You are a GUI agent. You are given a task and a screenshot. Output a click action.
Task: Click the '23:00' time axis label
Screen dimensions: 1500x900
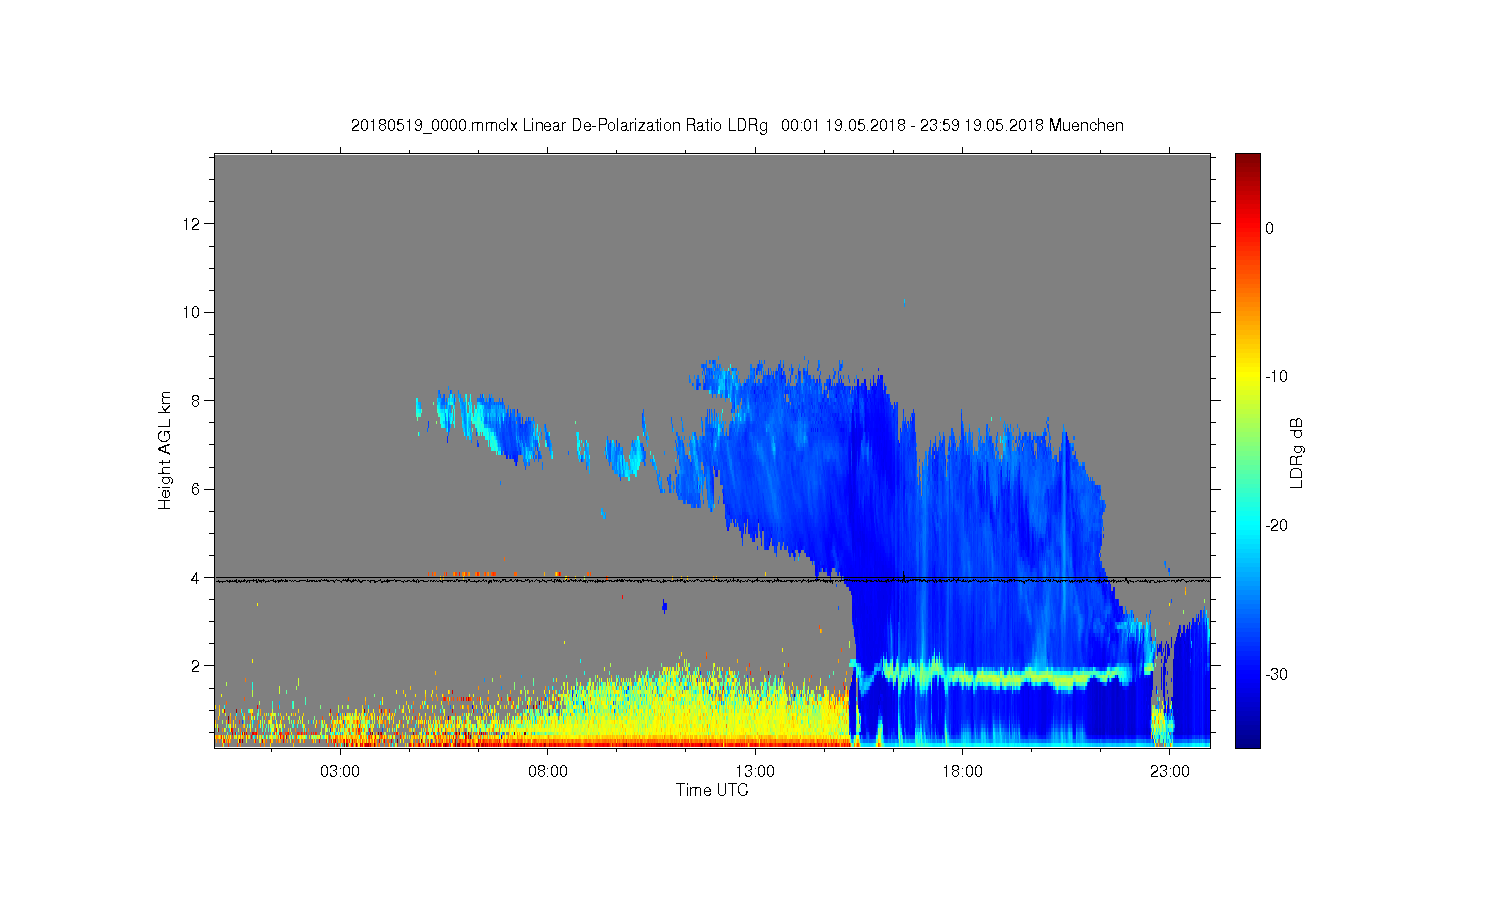(x=1169, y=772)
